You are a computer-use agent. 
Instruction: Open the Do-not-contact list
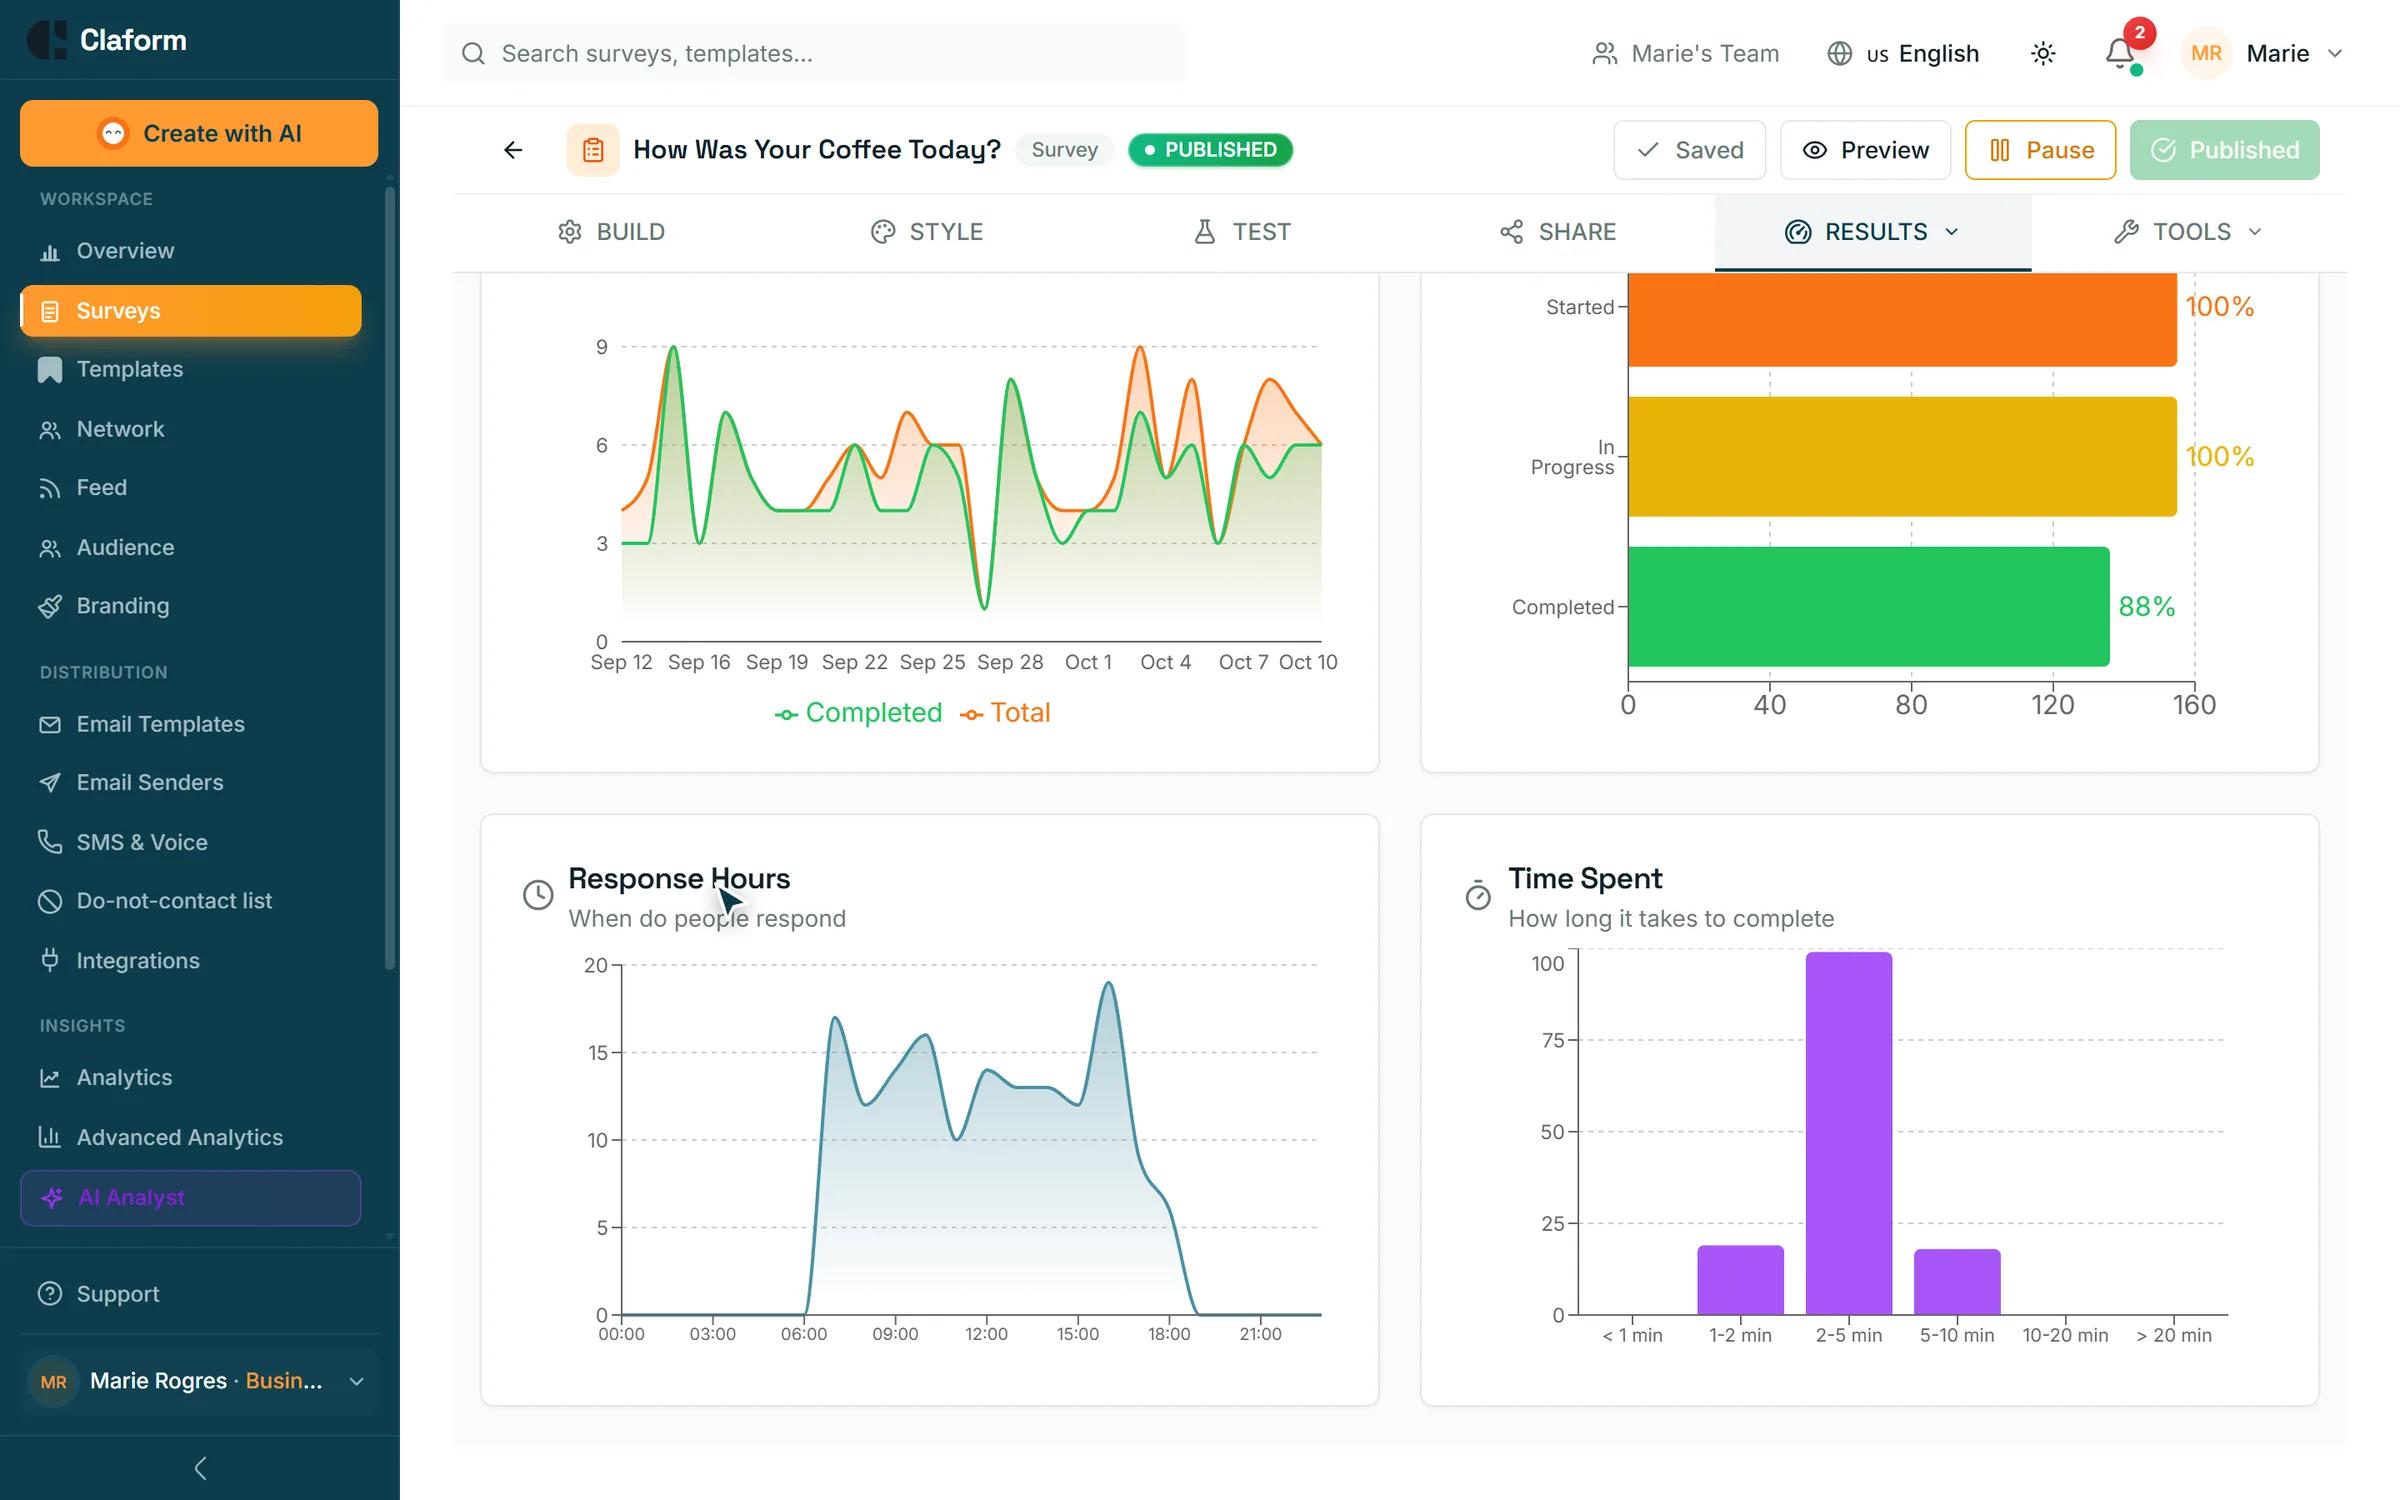190,901
